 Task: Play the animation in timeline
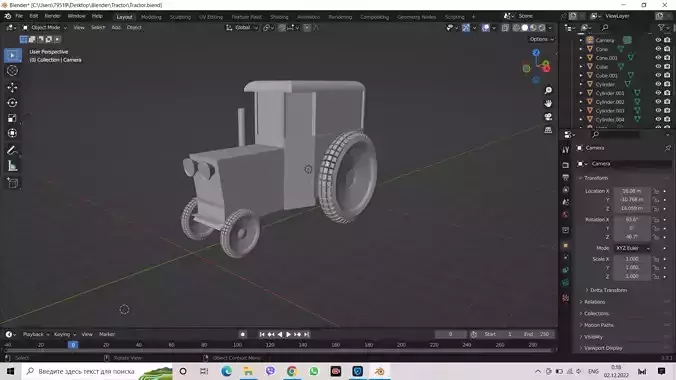(288, 334)
